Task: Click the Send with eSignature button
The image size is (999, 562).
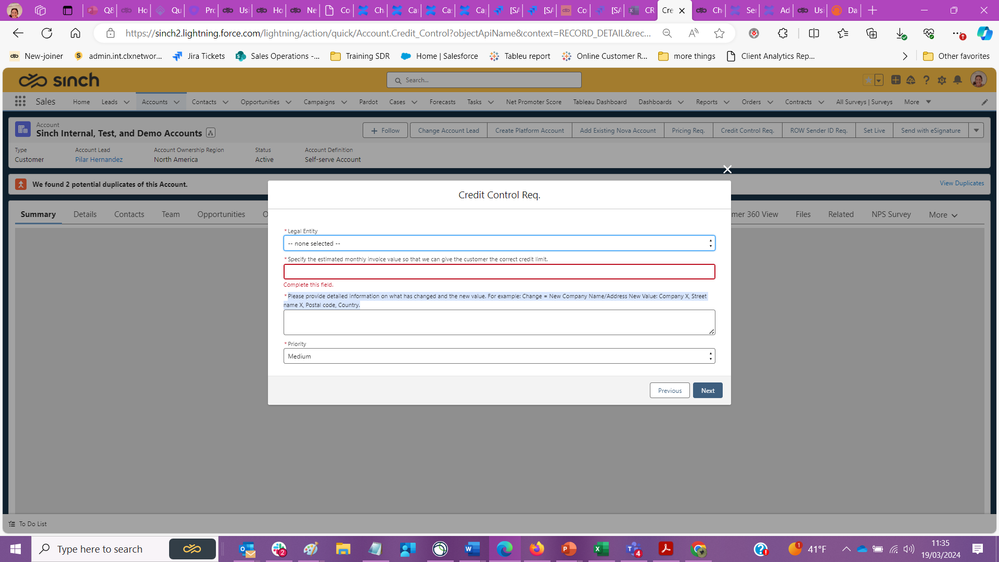Action: coord(930,131)
